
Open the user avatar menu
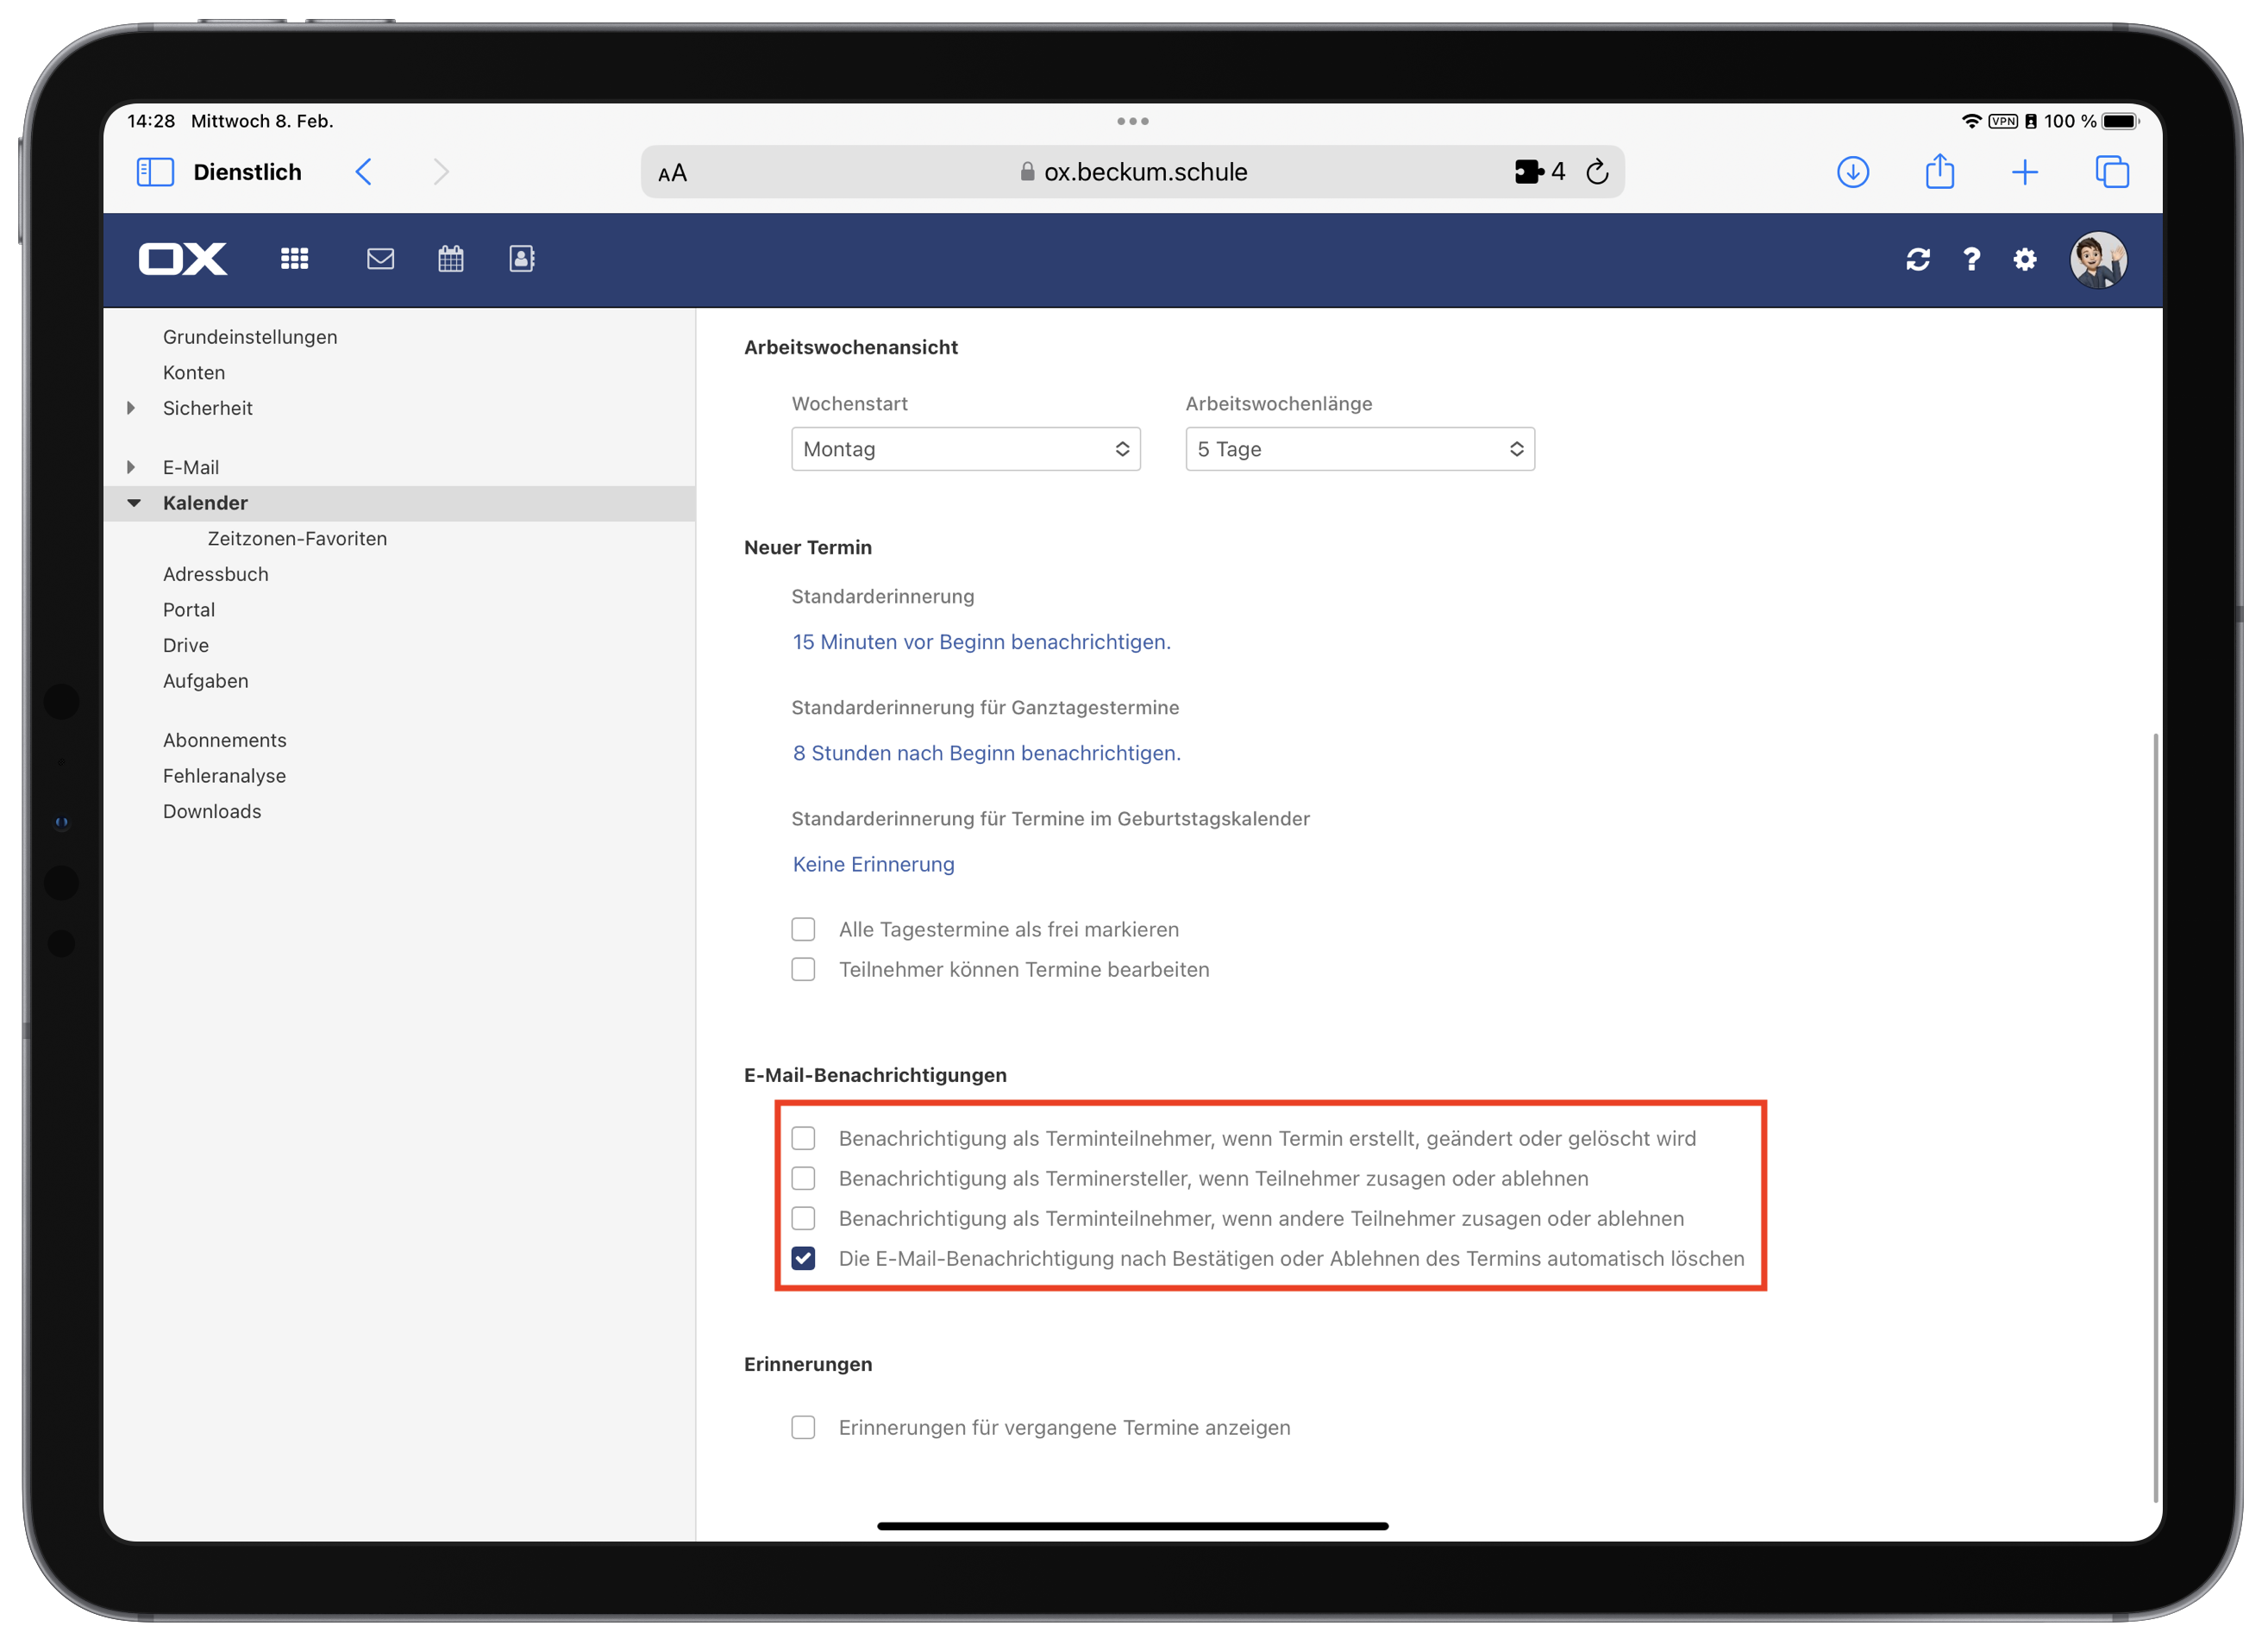[x=2098, y=260]
